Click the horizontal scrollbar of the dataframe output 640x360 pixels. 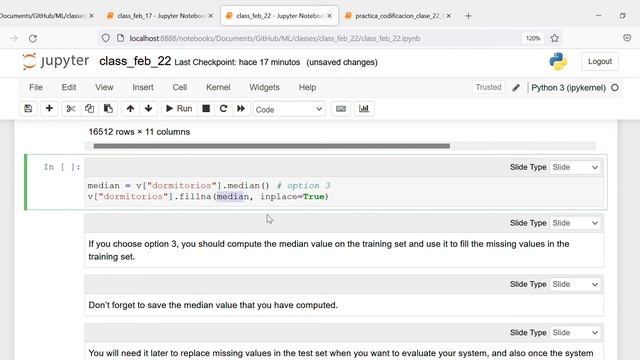tap(271, 146)
